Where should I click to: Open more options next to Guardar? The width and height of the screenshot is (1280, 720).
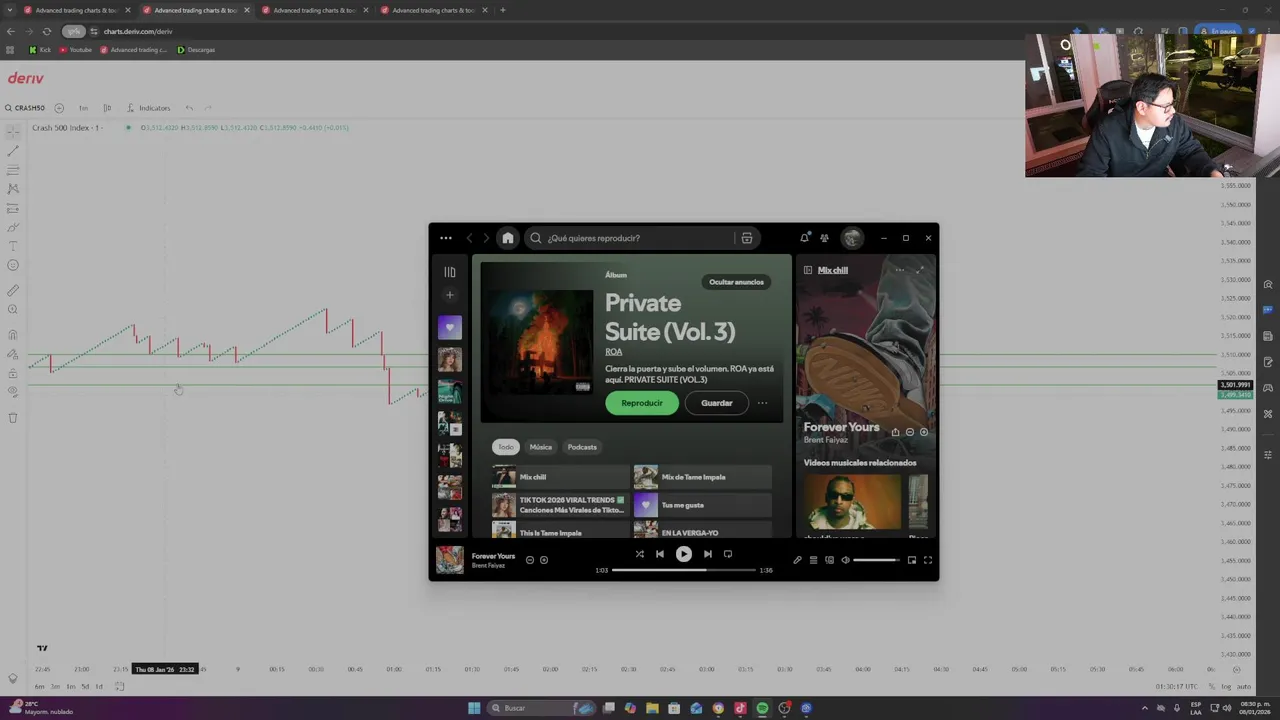tap(762, 403)
